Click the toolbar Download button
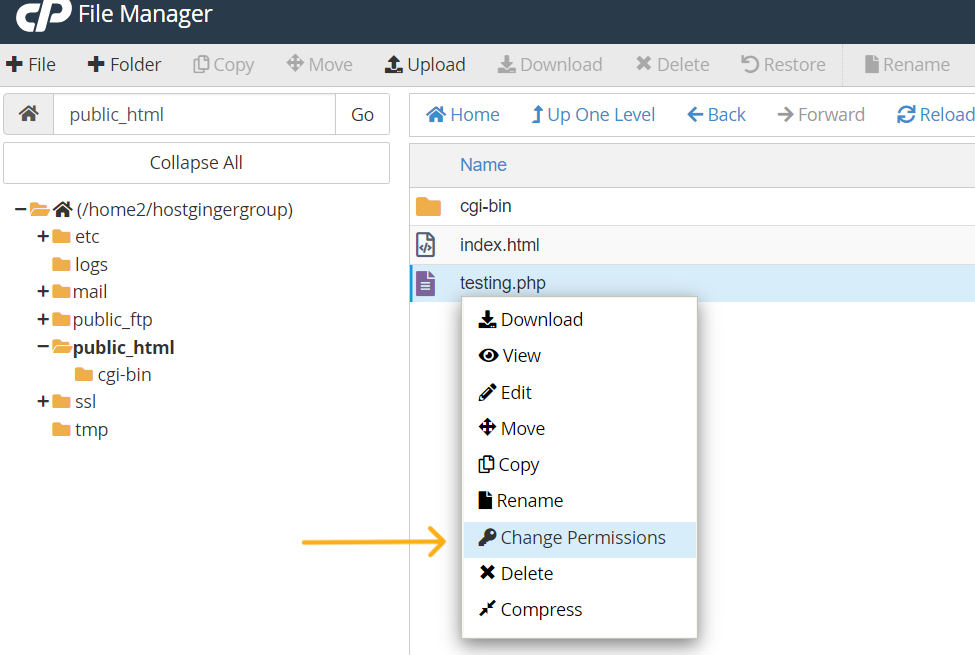 tap(550, 64)
